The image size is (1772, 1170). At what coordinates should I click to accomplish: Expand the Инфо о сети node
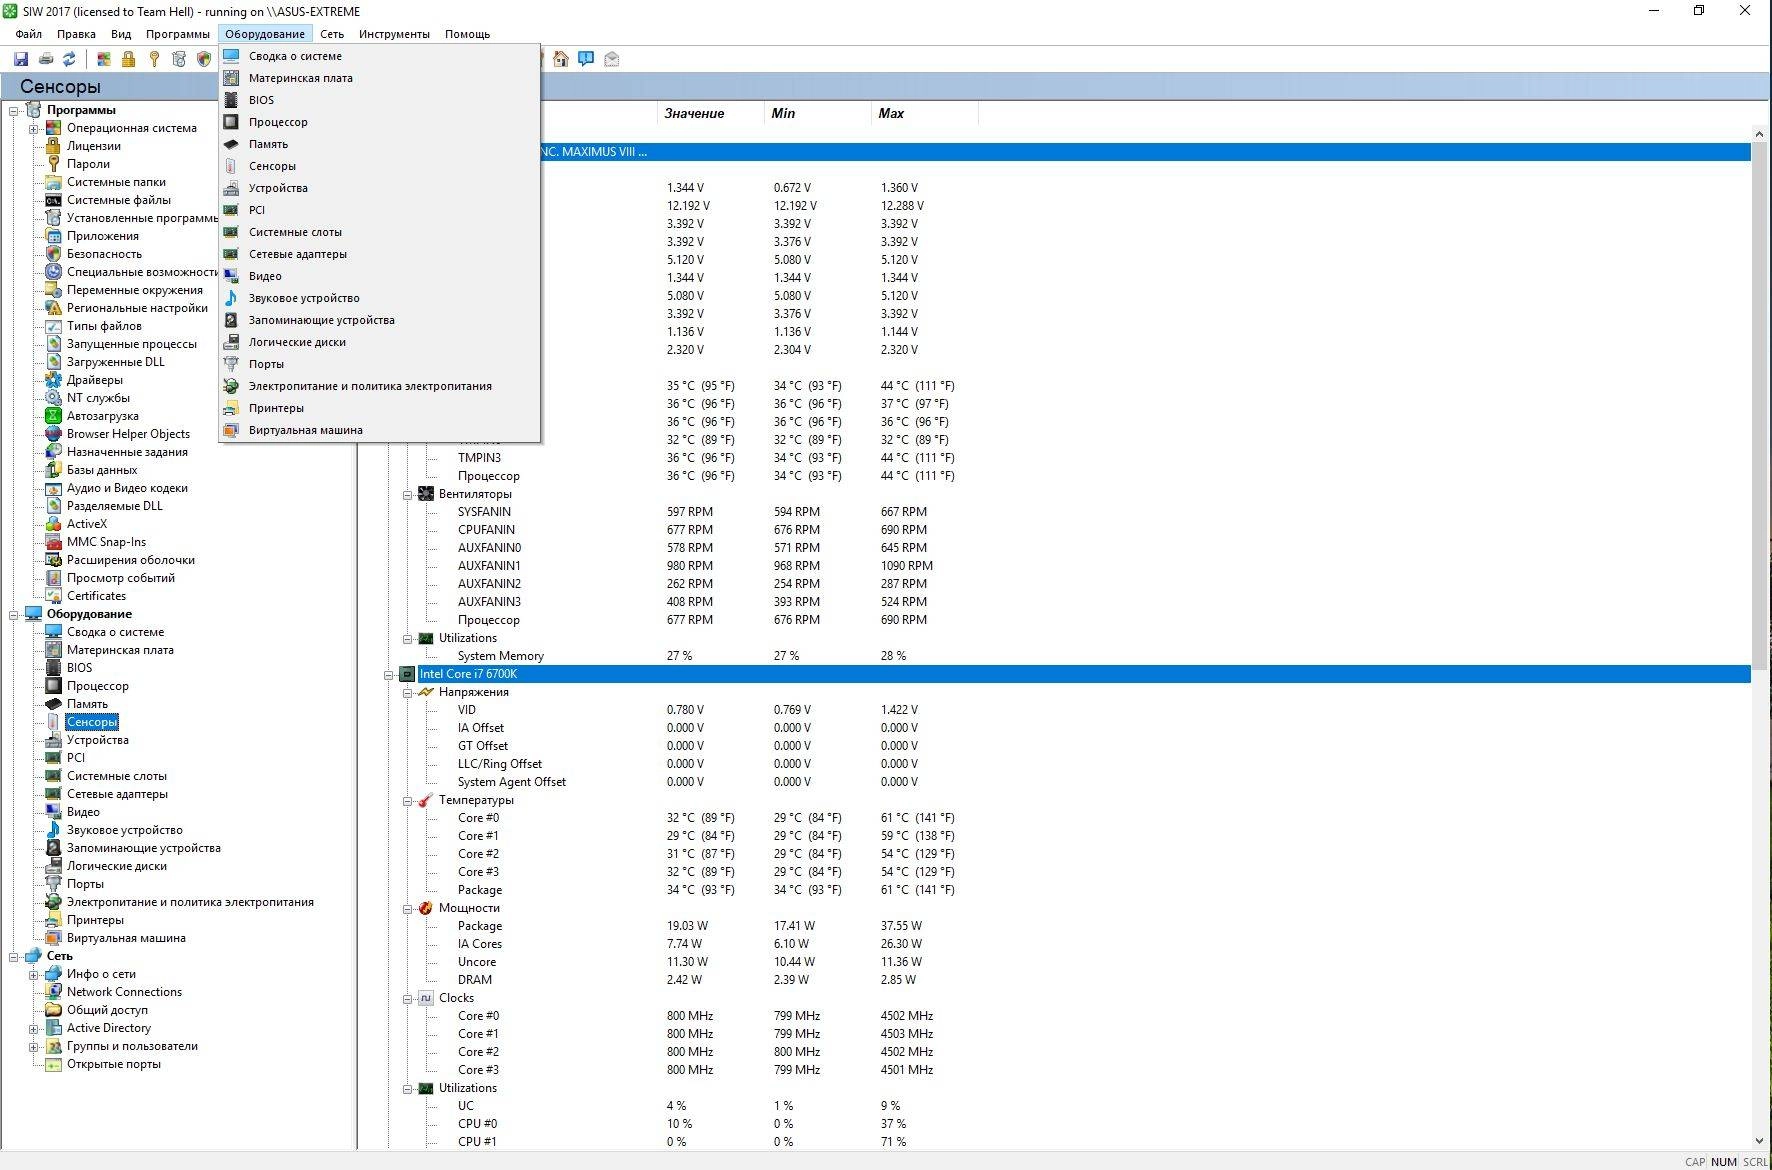coord(33,975)
